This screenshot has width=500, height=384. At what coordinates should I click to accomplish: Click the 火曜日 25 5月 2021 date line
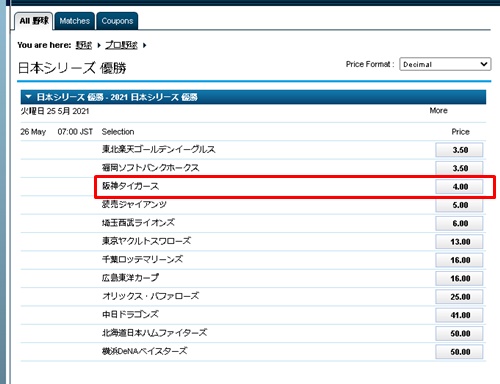tap(55, 111)
